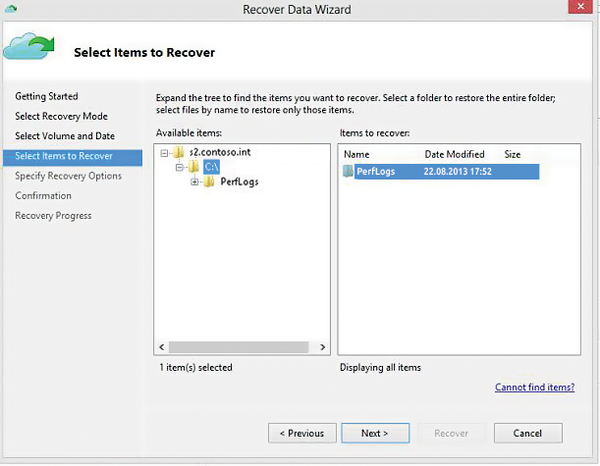Click the cloud backup icon in title bar

pos(11,8)
